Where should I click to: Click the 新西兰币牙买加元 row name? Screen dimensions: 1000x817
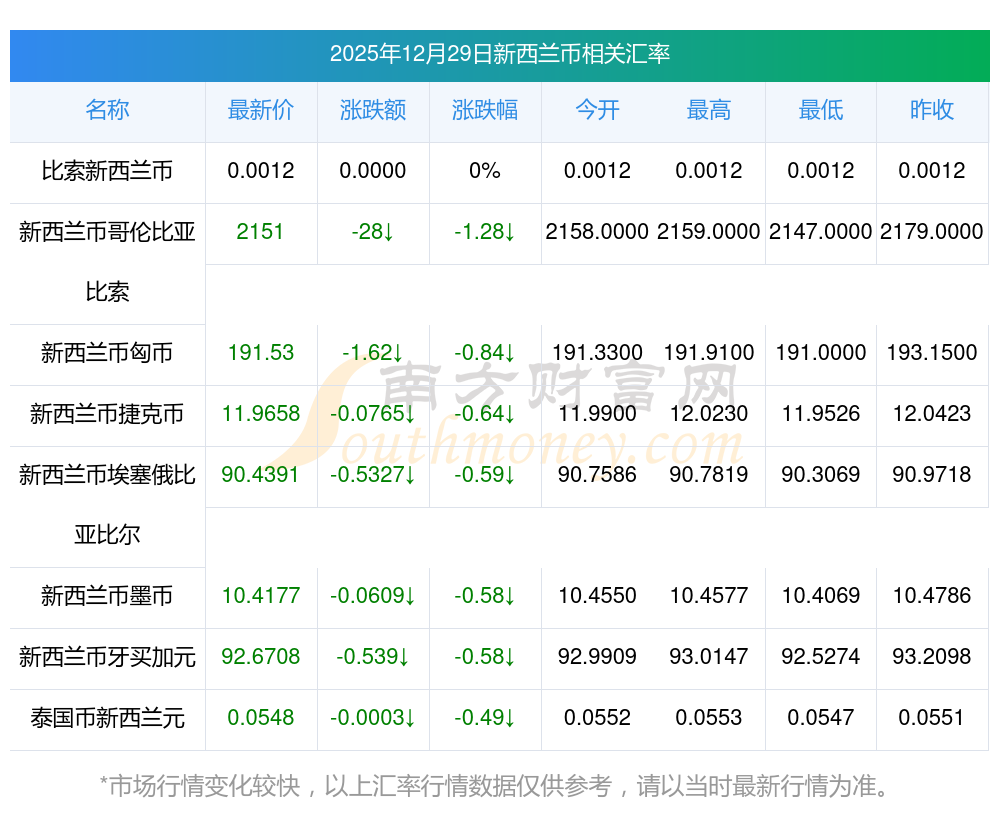(107, 657)
